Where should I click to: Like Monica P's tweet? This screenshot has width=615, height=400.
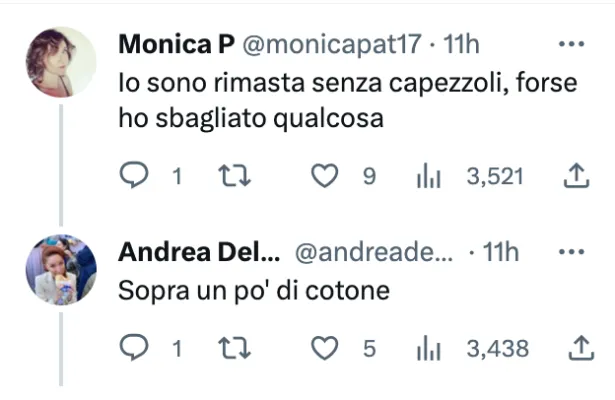click(322, 177)
